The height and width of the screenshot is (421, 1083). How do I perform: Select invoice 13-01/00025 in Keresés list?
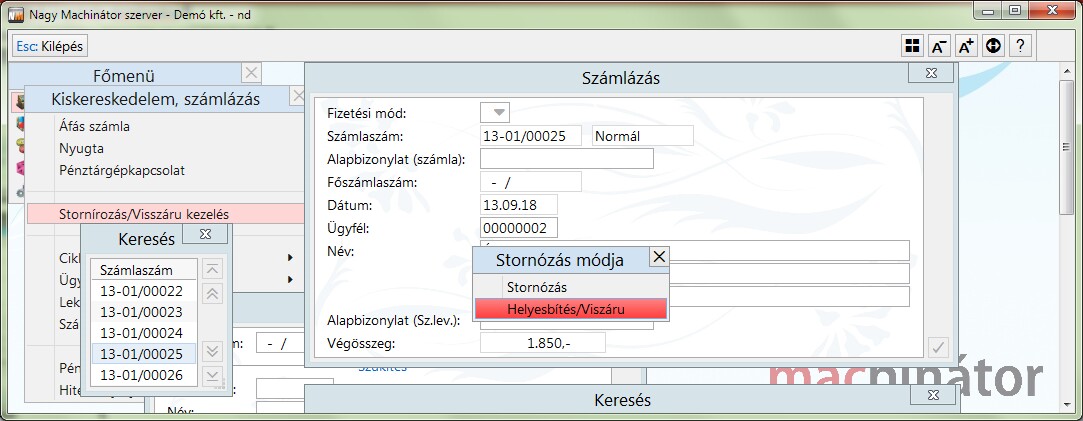pos(144,354)
